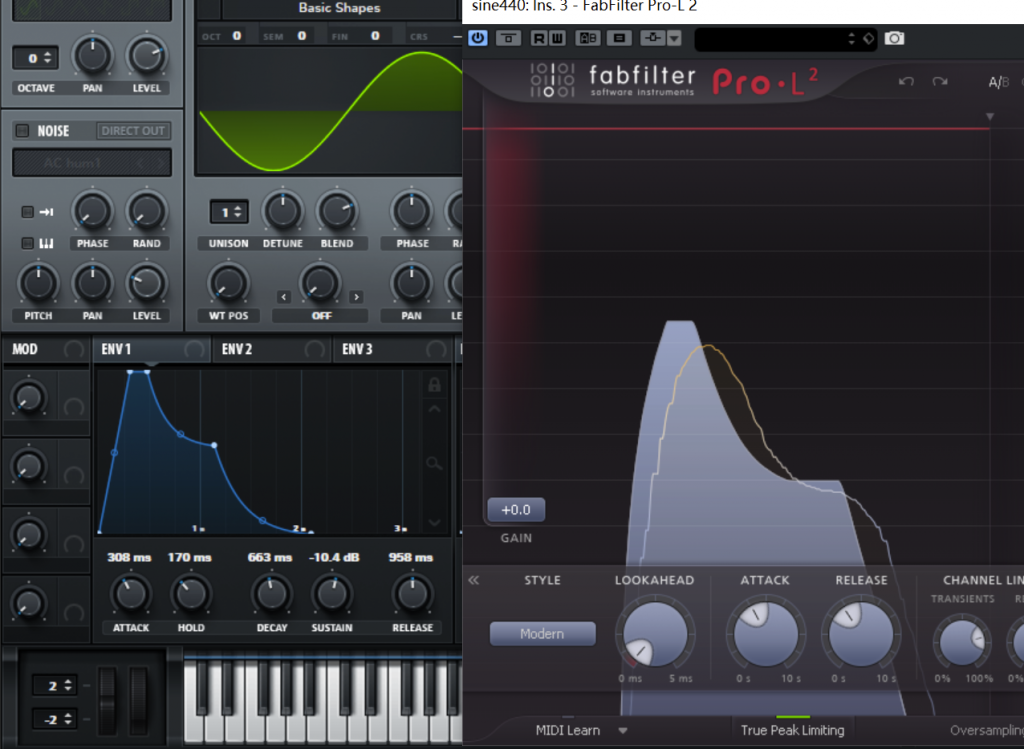Toggle the noise one-shot arrow checkbox
The width and height of the screenshot is (1024, 749).
(x=28, y=212)
